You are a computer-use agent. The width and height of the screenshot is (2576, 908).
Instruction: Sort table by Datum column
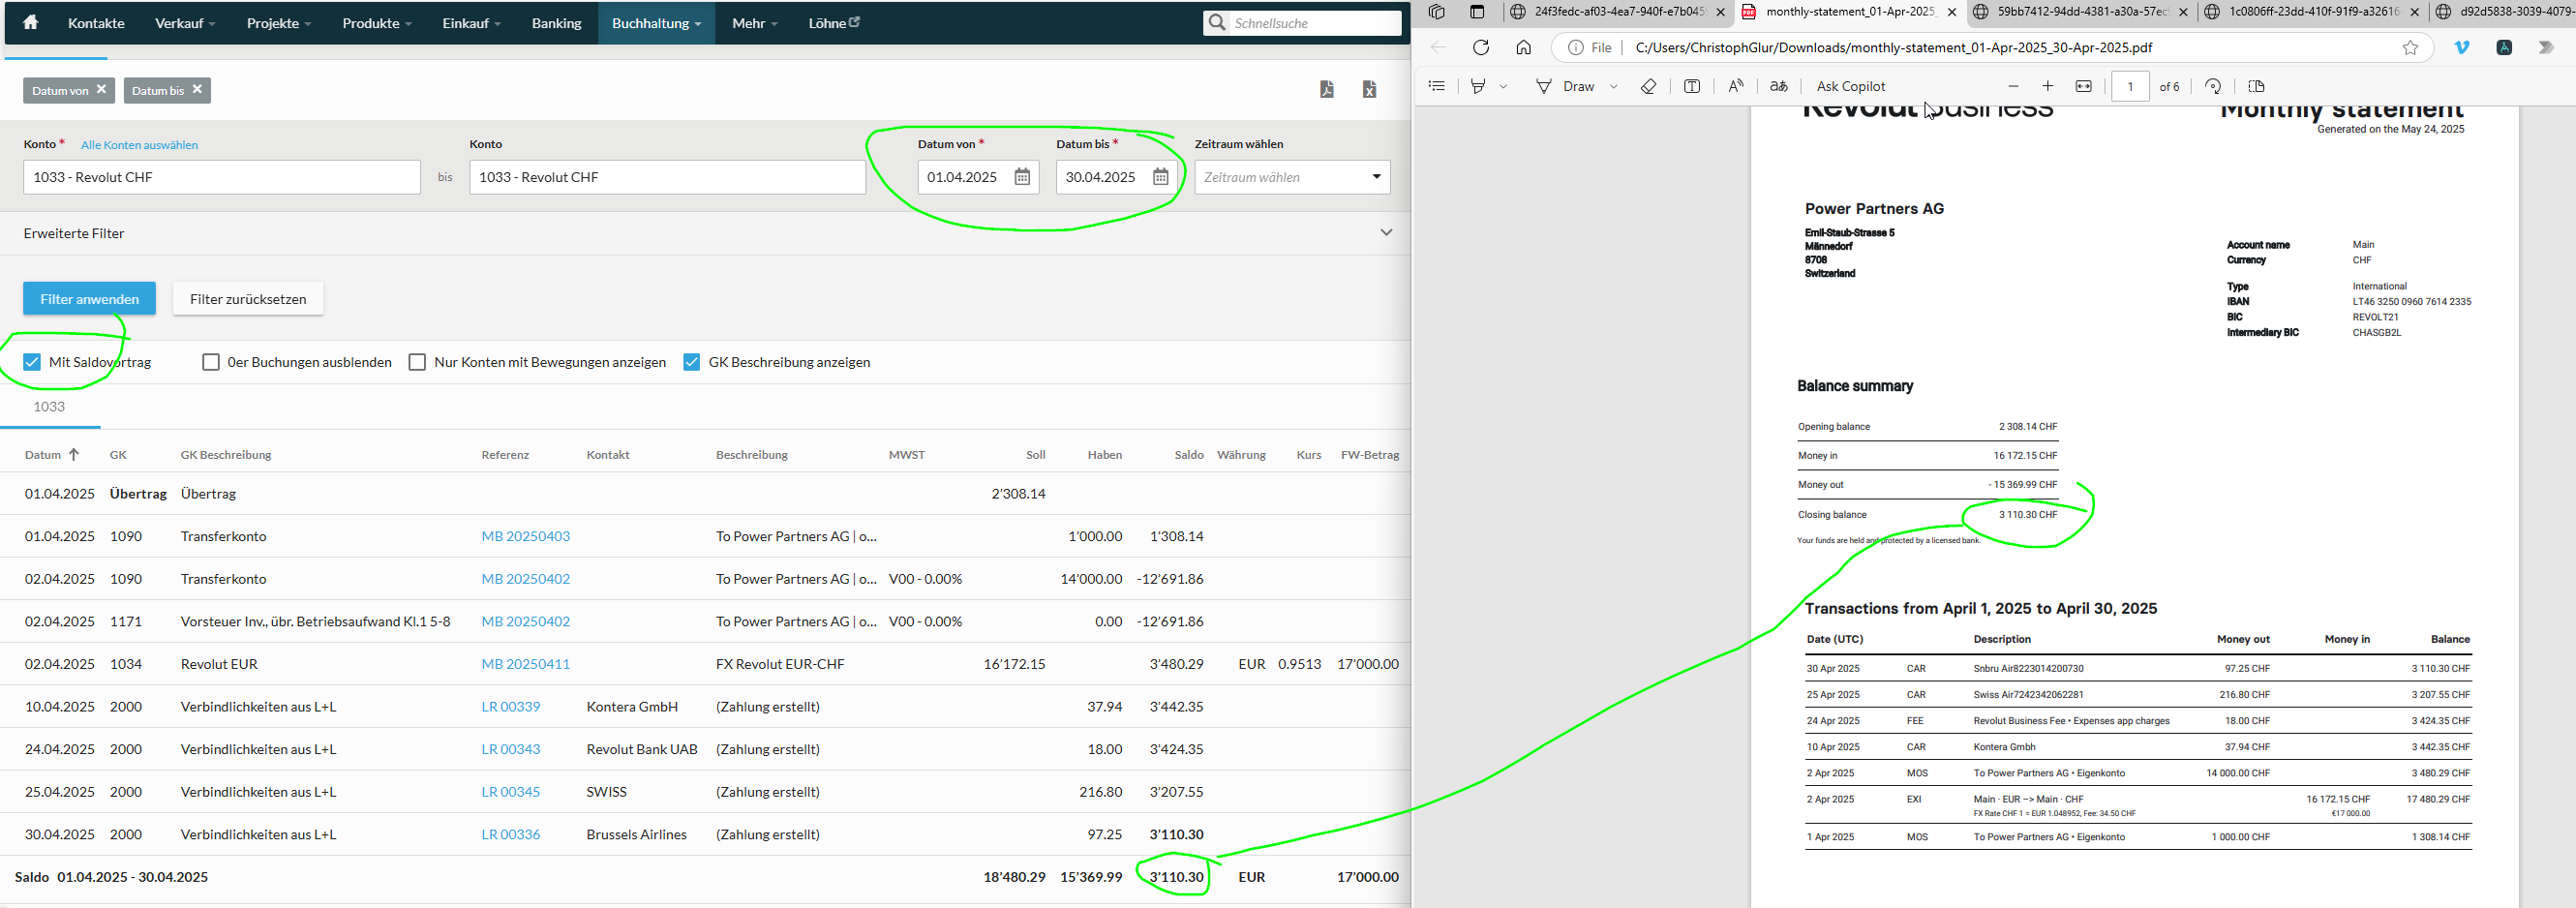(x=52, y=455)
